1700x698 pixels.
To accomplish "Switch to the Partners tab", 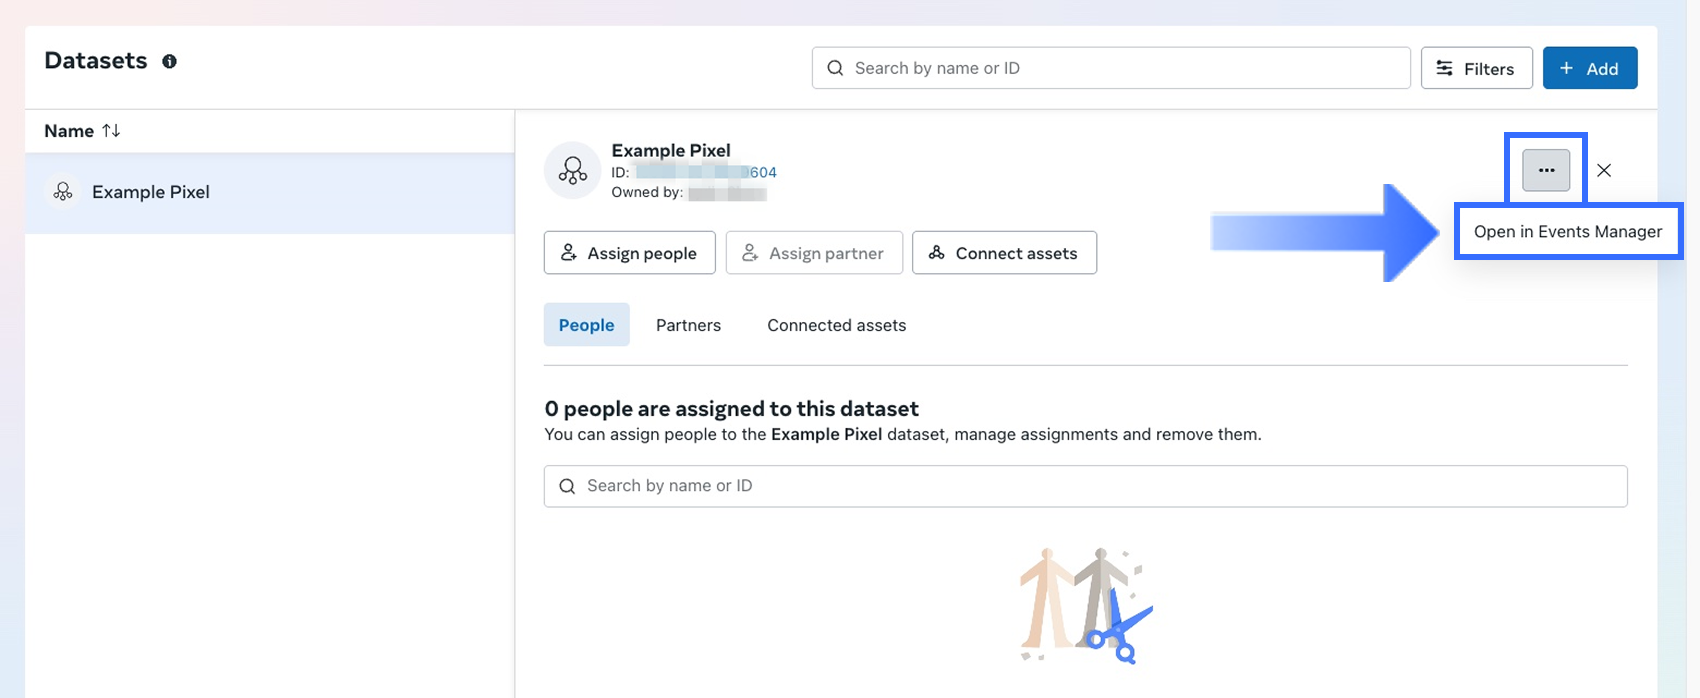I will (x=688, y=325).
